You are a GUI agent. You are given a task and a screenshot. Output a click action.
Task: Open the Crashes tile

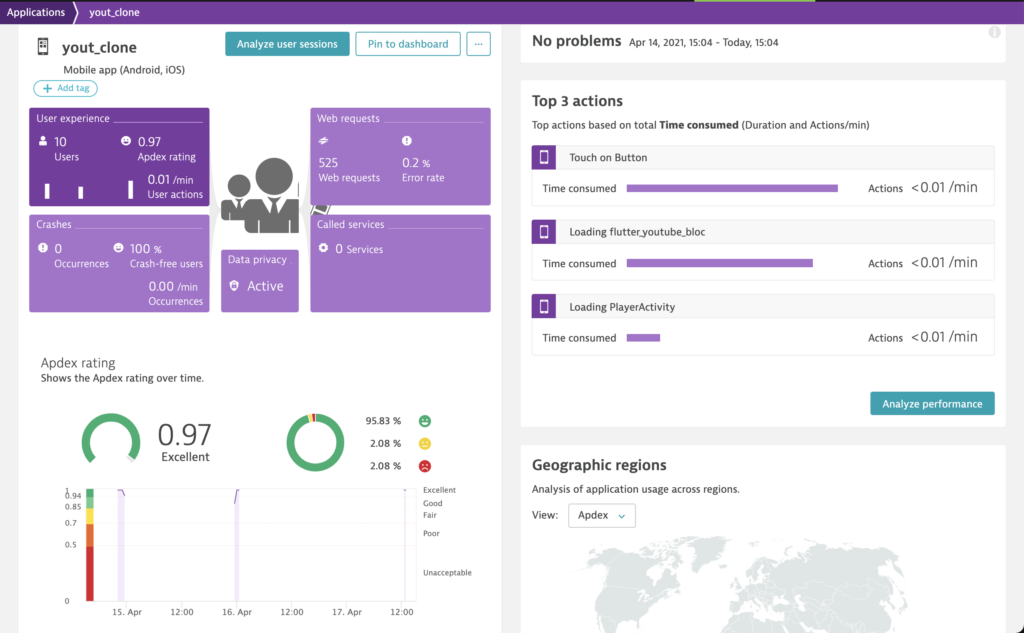pos(119,263)
